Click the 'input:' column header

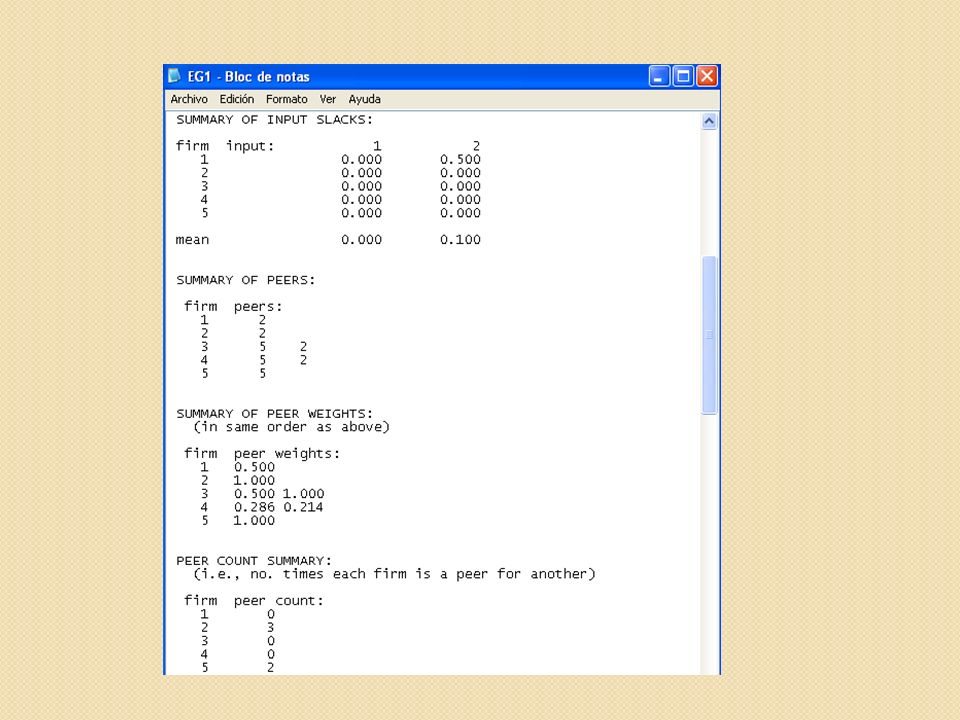coord(250,146)
